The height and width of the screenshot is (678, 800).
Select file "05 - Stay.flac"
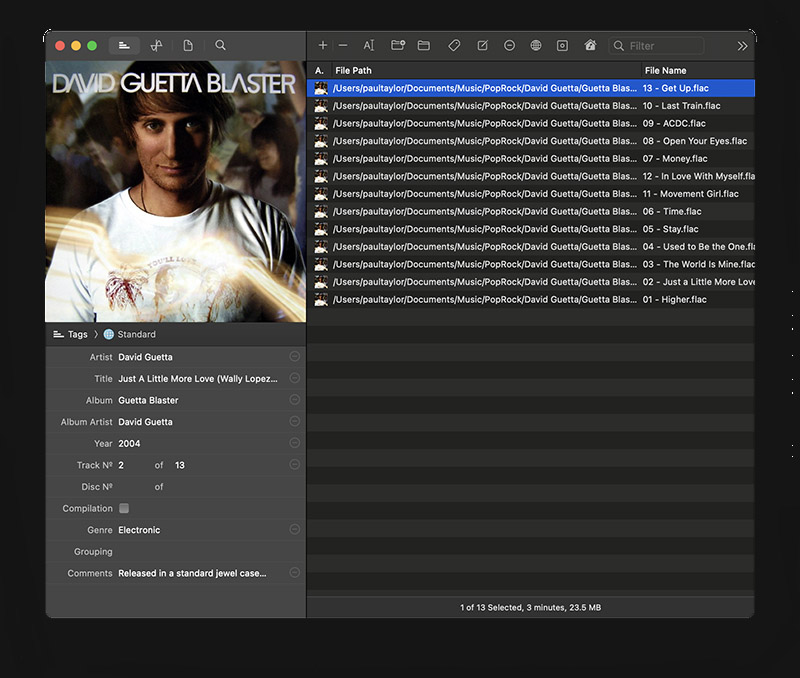[531, 229]
